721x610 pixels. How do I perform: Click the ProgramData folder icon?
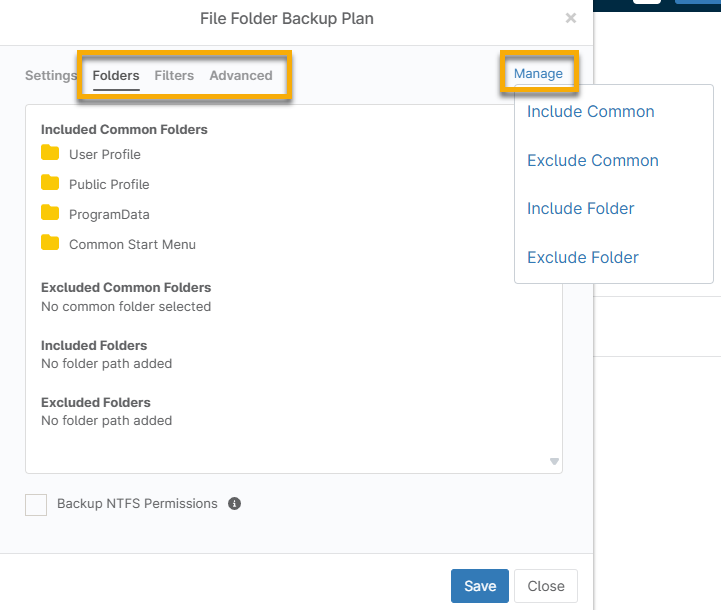(50, 213)
